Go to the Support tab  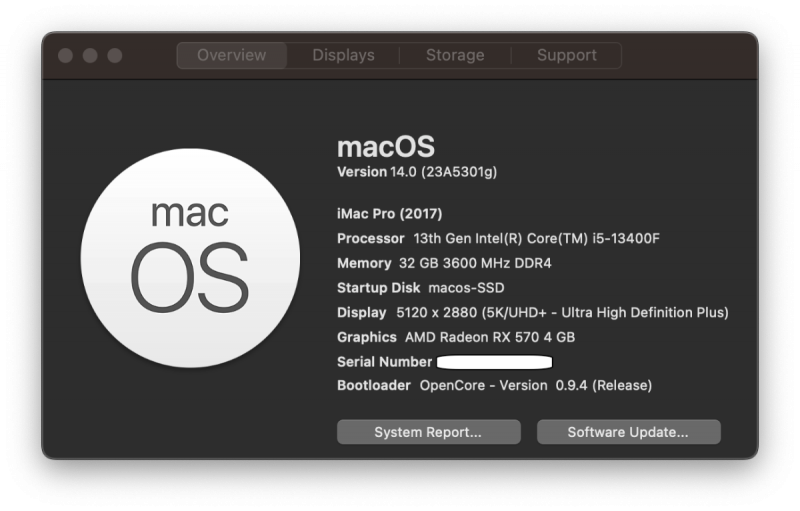[x=566, y=56]
